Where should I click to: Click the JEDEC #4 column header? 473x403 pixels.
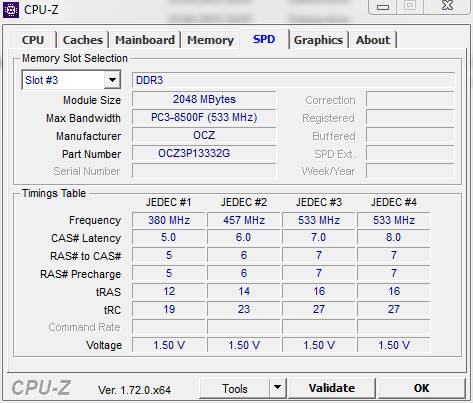[x=394, y=202]
